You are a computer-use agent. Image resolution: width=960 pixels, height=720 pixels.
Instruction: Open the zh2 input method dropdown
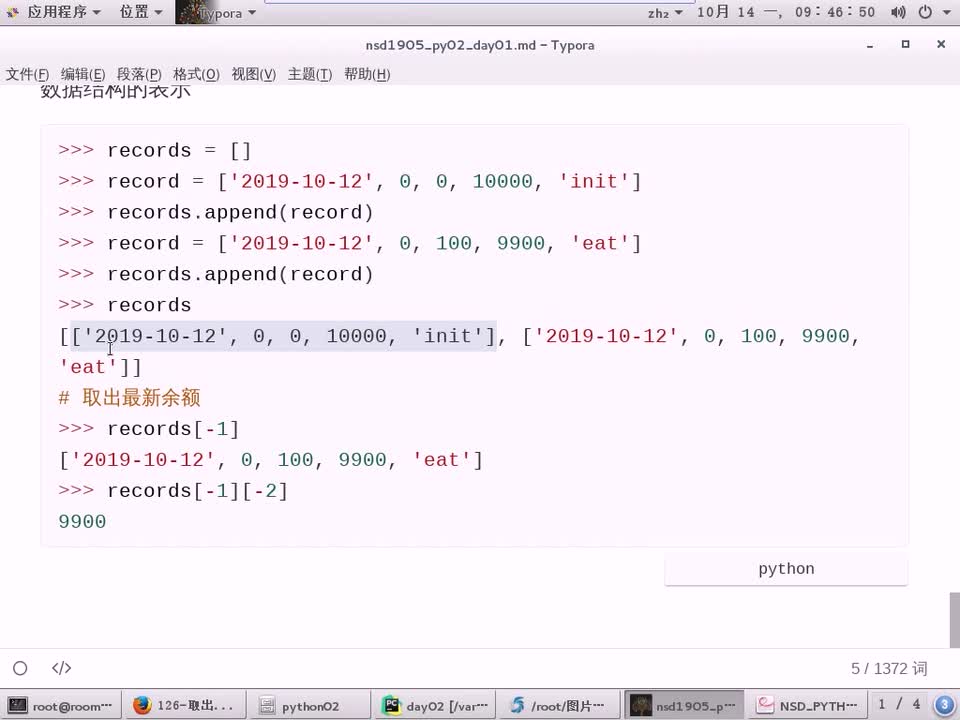tap(664, 13)
